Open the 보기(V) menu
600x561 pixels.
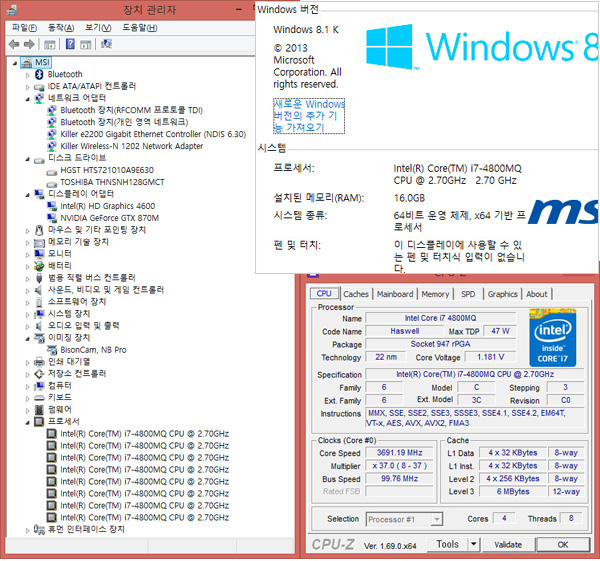click(x=98, y=28)
